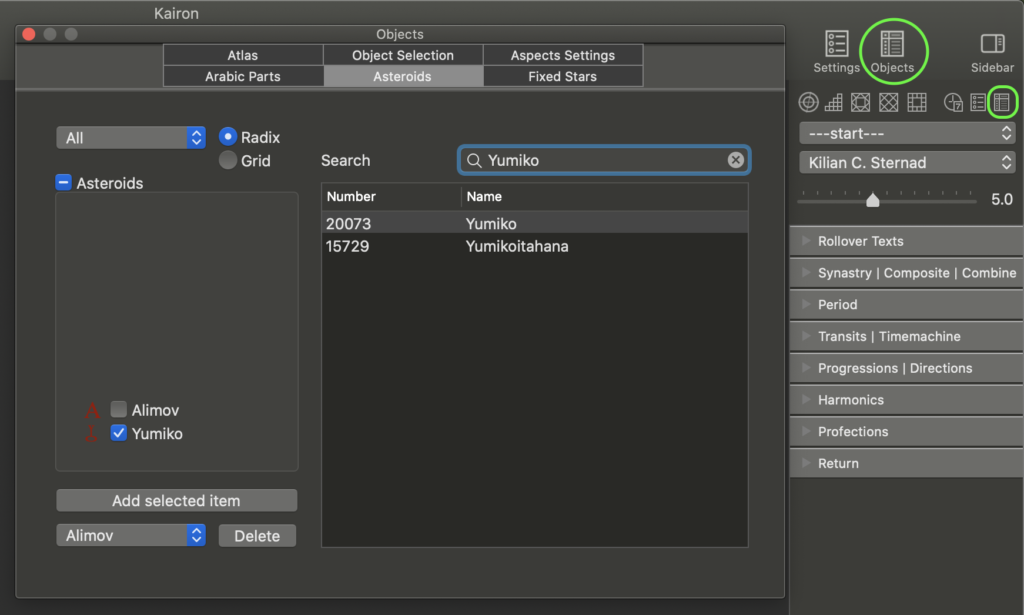The image size is (1024, 615).
Task: Click the small settings list icon
Action: (978, 102)
